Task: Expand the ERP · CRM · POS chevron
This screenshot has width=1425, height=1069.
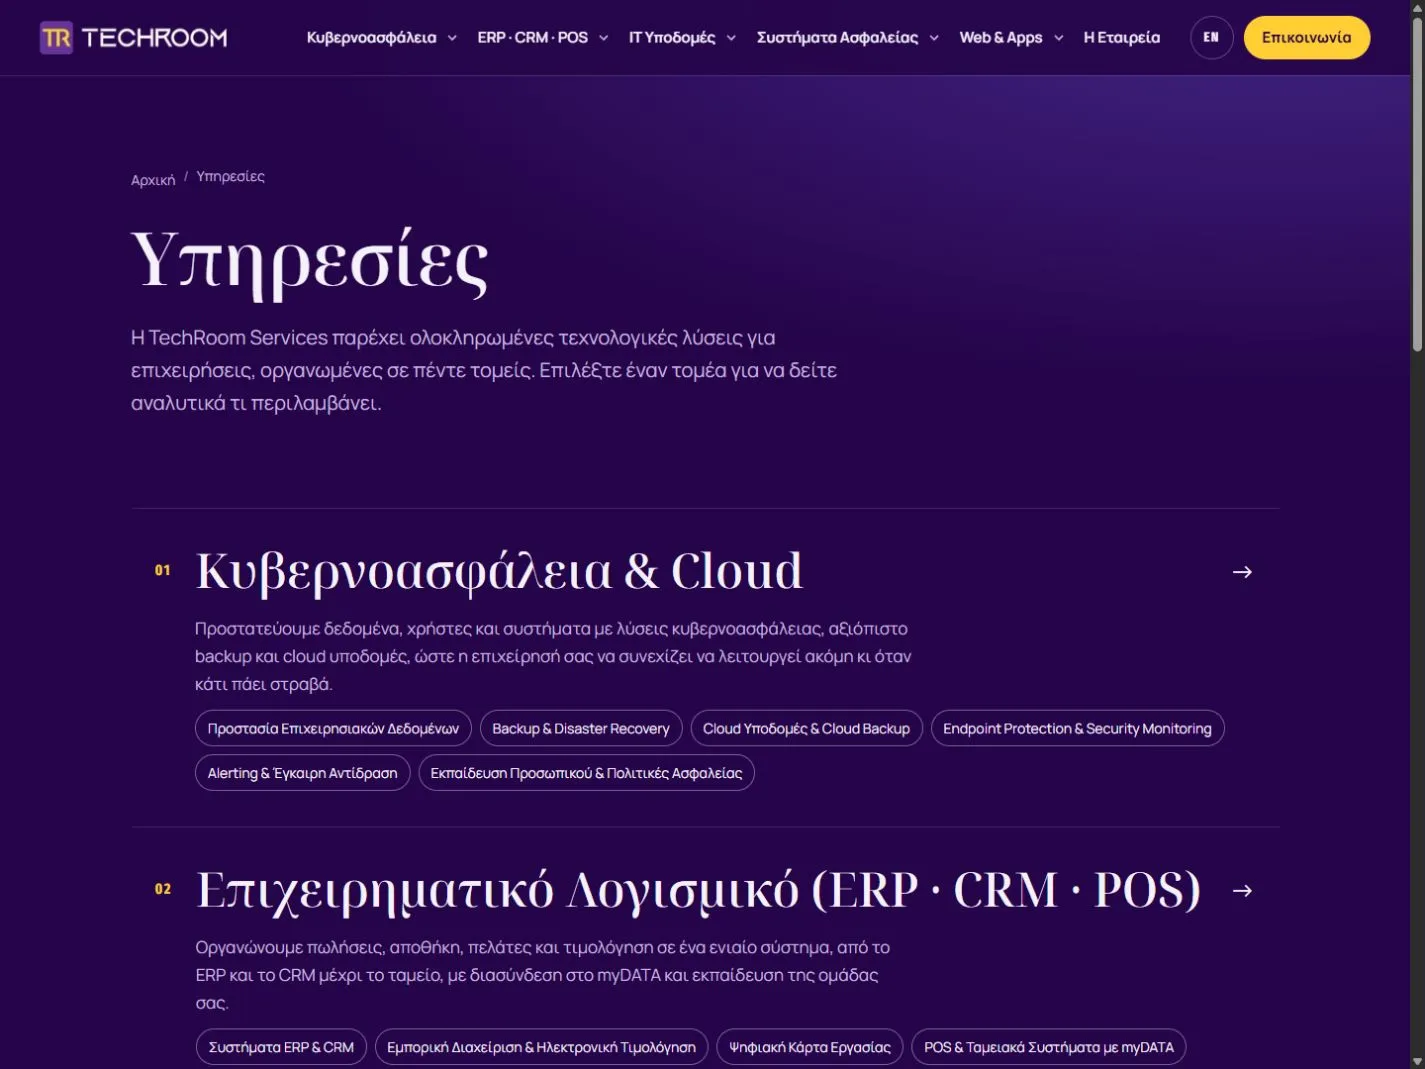Action: click(603, 38)
